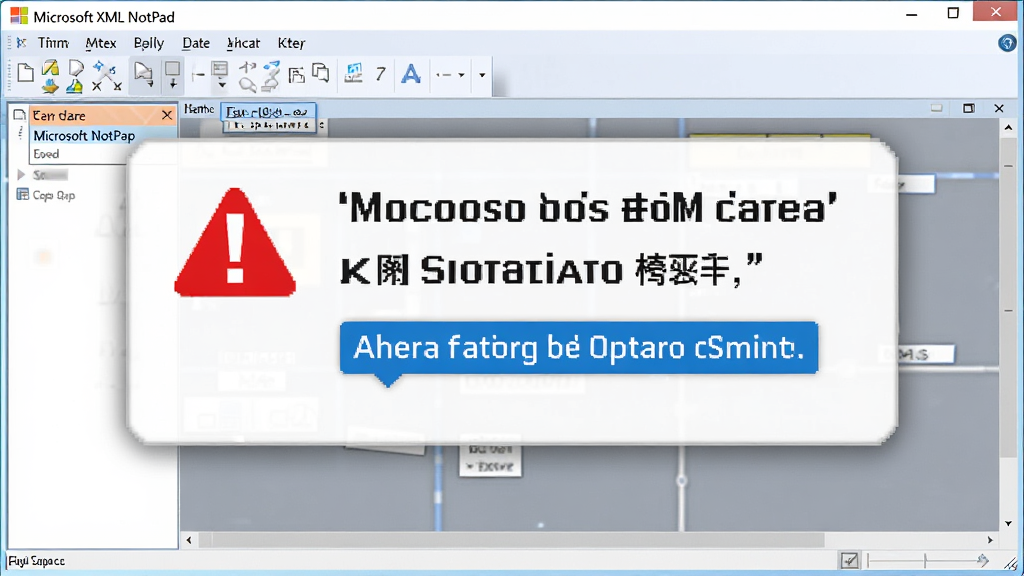The width and height of the screenshot is (1024, 576).
Task: Click the app icon beside Timm menu
Action: [21, 43]
